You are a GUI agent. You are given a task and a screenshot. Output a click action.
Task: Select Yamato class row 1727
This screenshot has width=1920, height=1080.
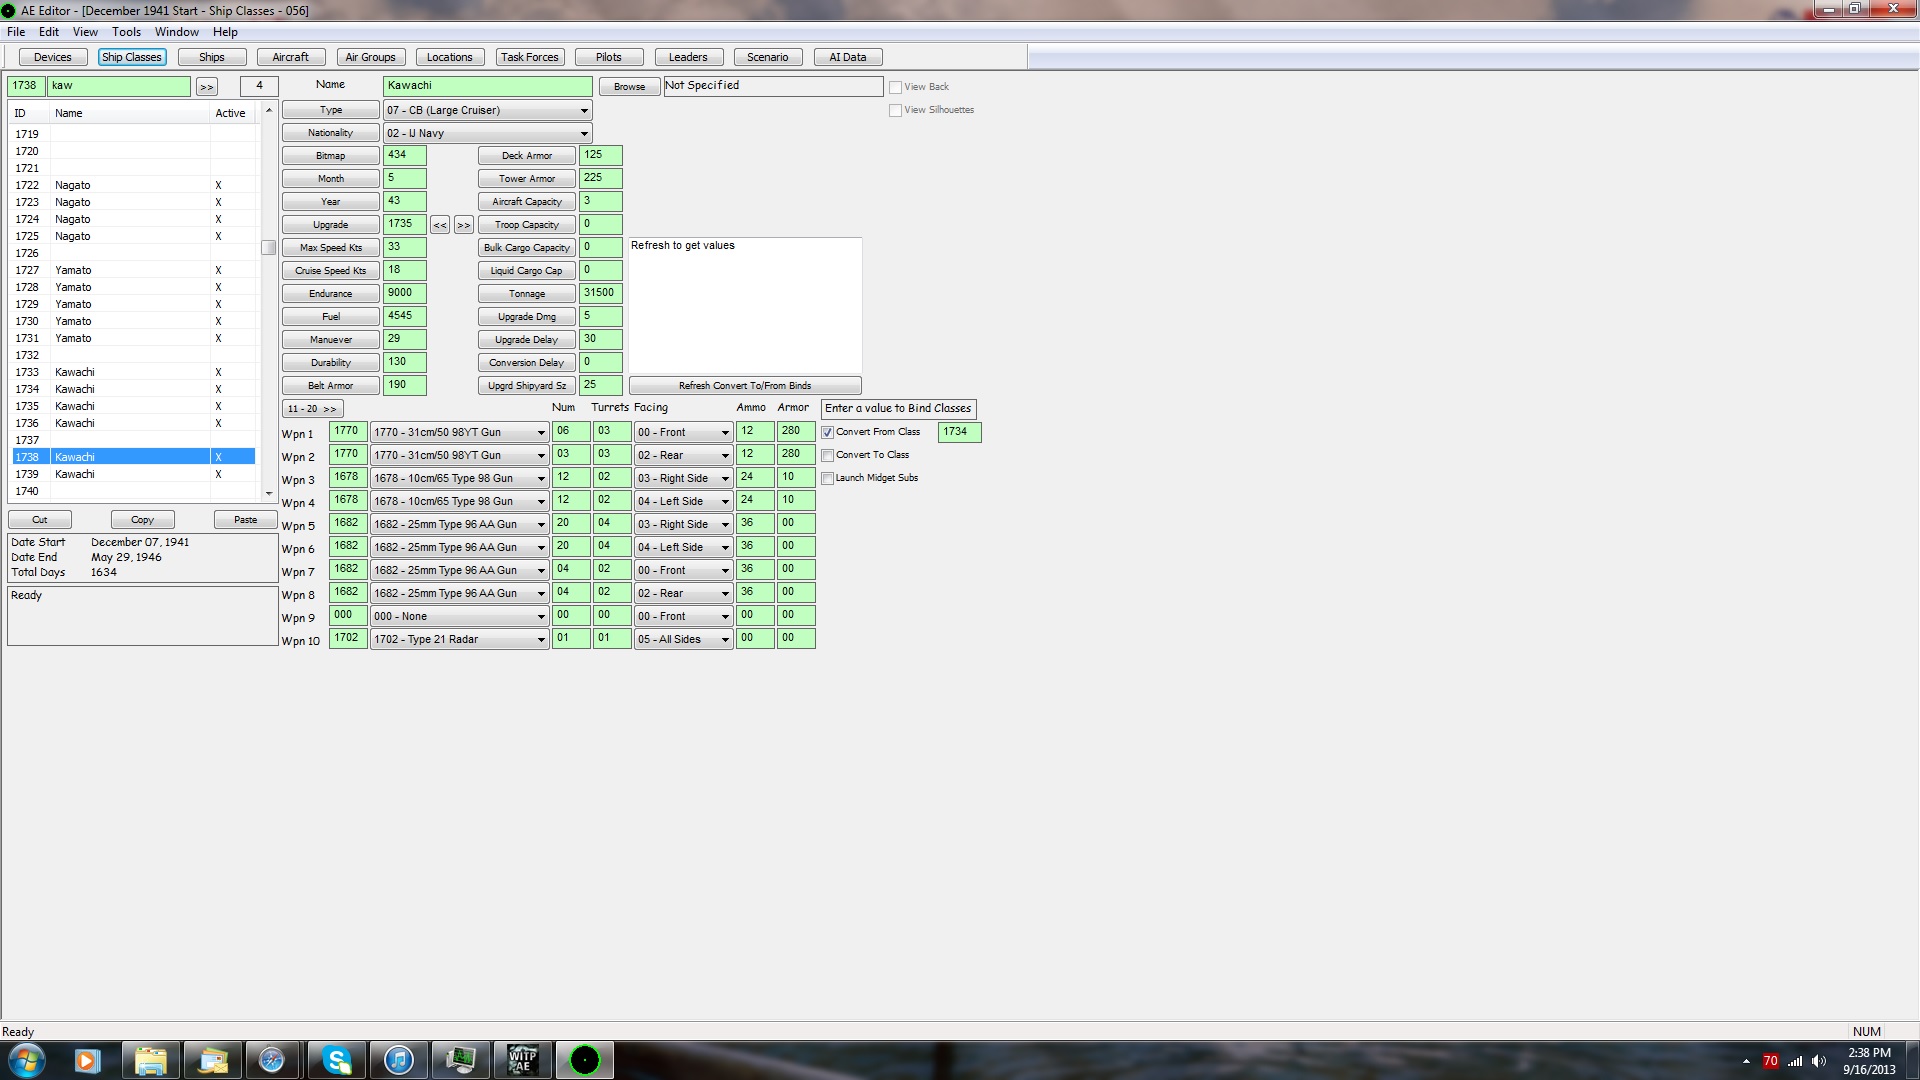point(73,270)
